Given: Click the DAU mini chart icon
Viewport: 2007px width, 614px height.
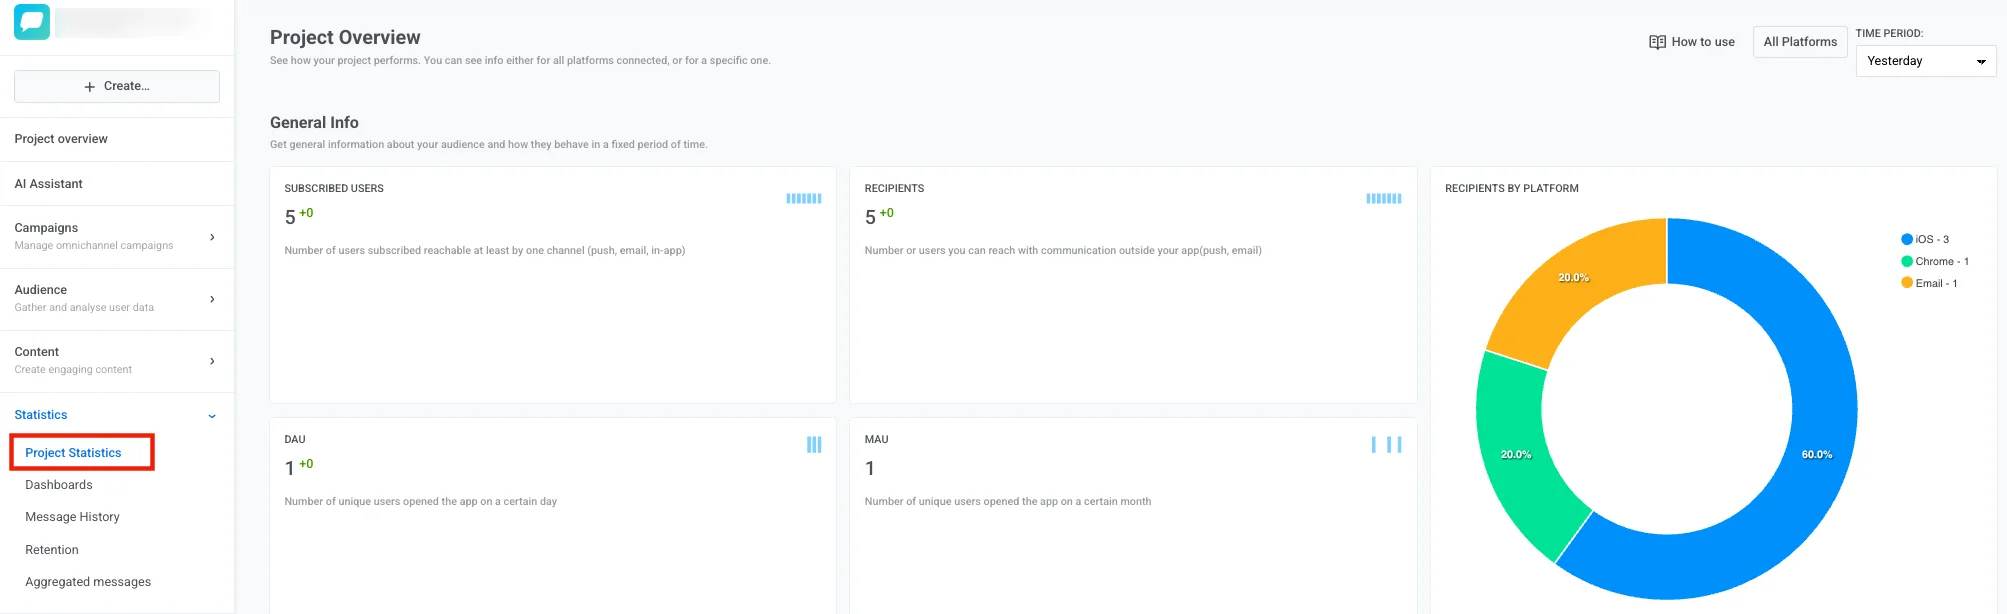Looking at the screenshot, I should (814, 445).
